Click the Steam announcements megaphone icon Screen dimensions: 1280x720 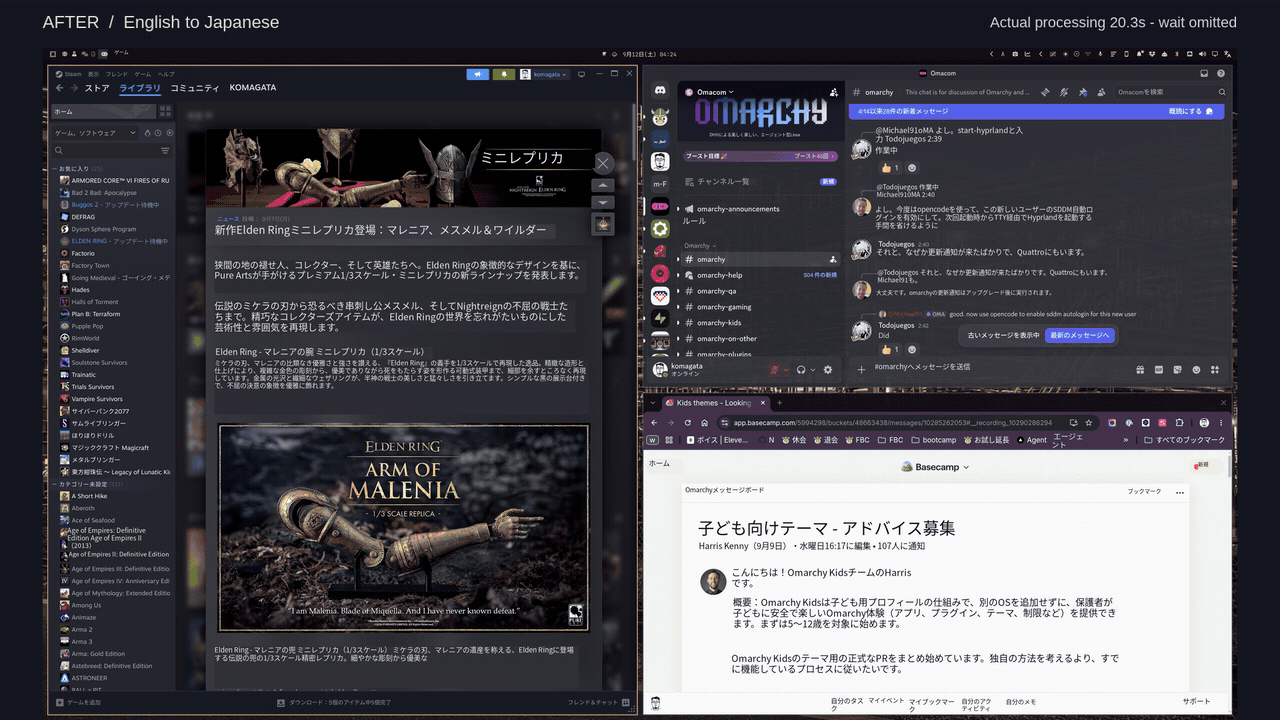click(x=477, y=74)
